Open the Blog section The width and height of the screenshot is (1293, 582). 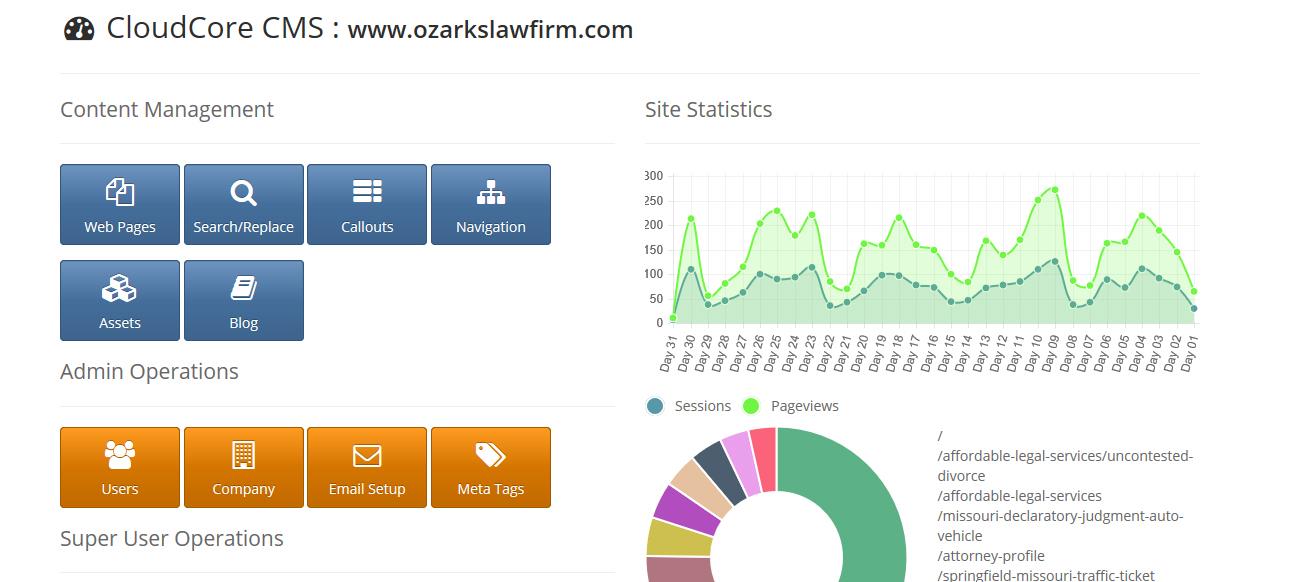tap(243, 301)
